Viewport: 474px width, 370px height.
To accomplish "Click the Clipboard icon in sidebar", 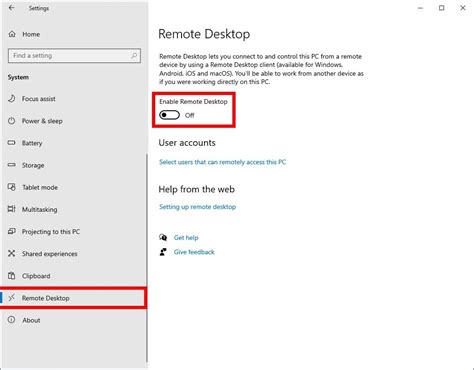I will (12, 276).
